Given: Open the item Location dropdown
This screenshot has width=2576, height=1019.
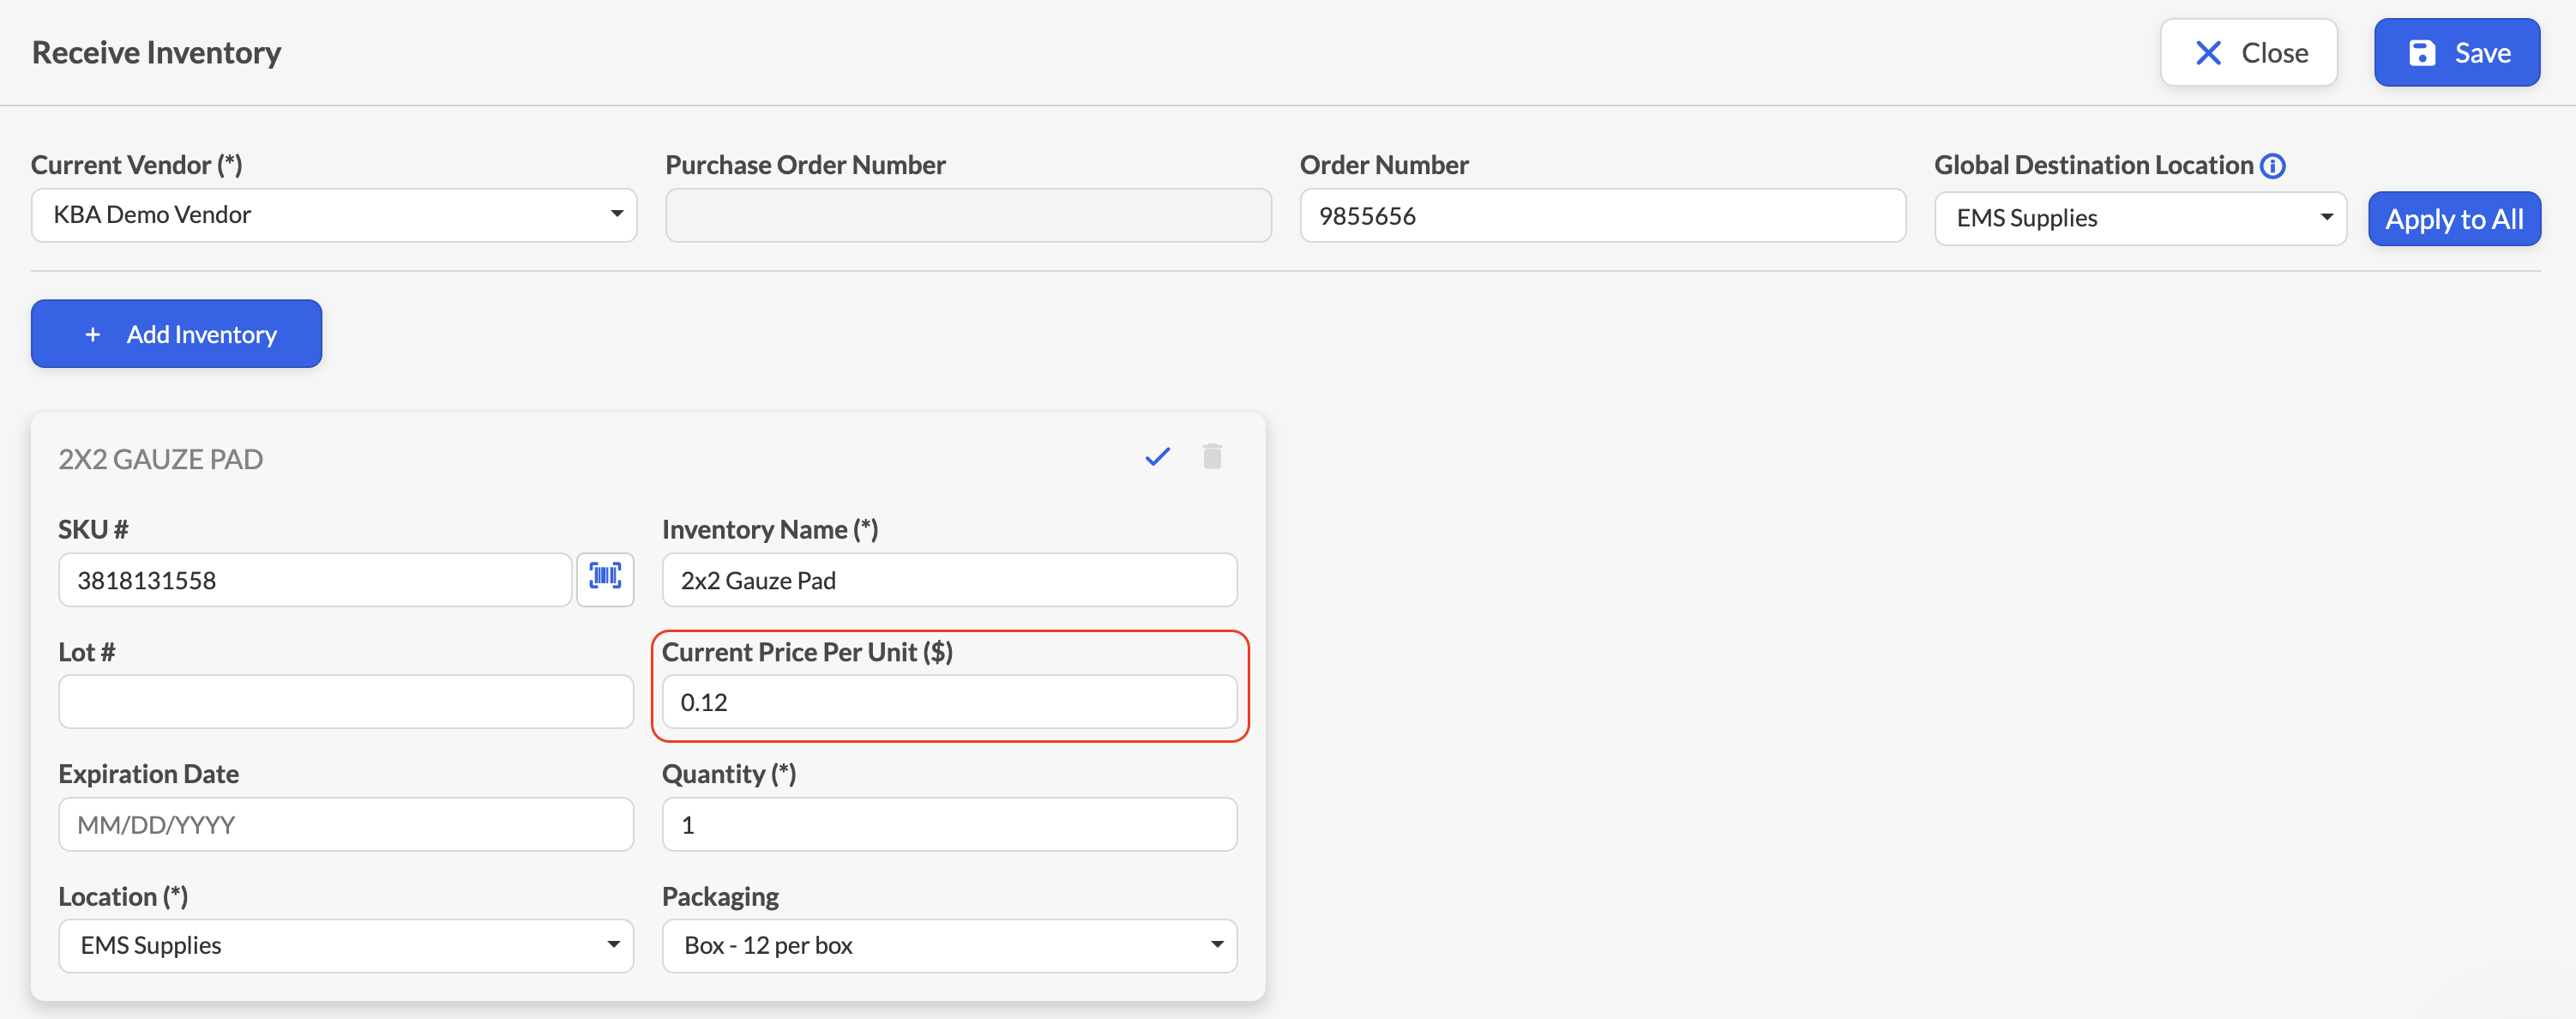Looking at the screenshot, I should point(346,945).
